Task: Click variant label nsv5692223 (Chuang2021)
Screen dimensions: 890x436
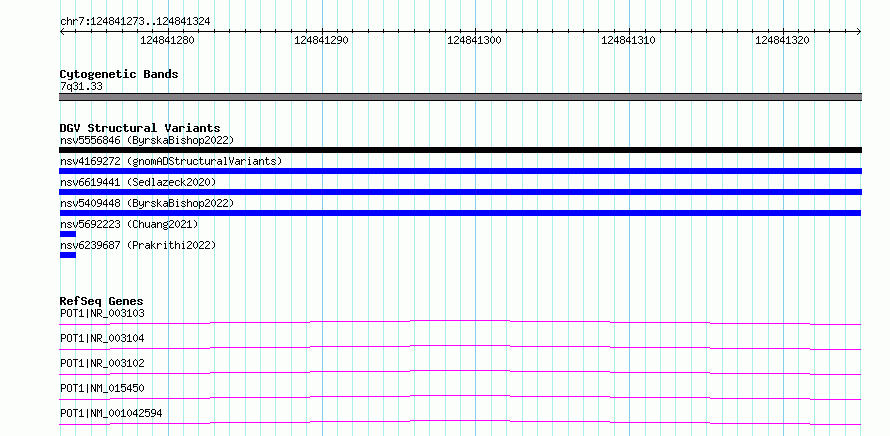Action: tap(129, 224)
